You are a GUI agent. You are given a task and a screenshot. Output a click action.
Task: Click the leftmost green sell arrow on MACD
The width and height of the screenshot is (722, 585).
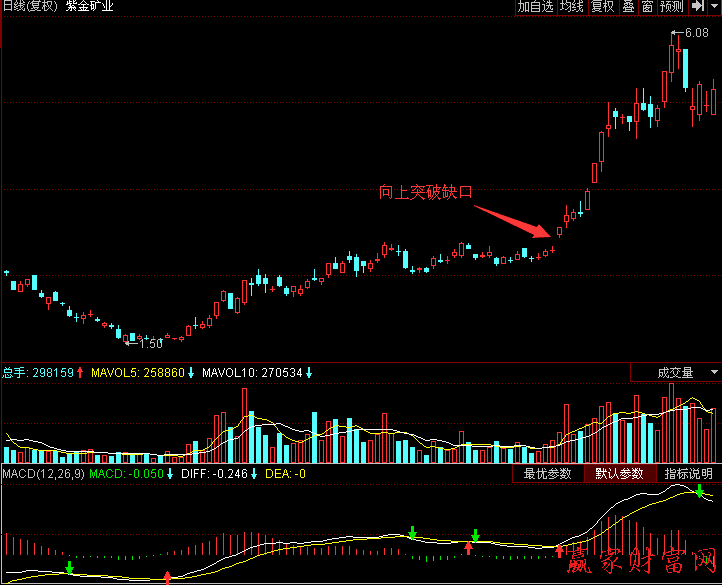[x=69, y=568]
